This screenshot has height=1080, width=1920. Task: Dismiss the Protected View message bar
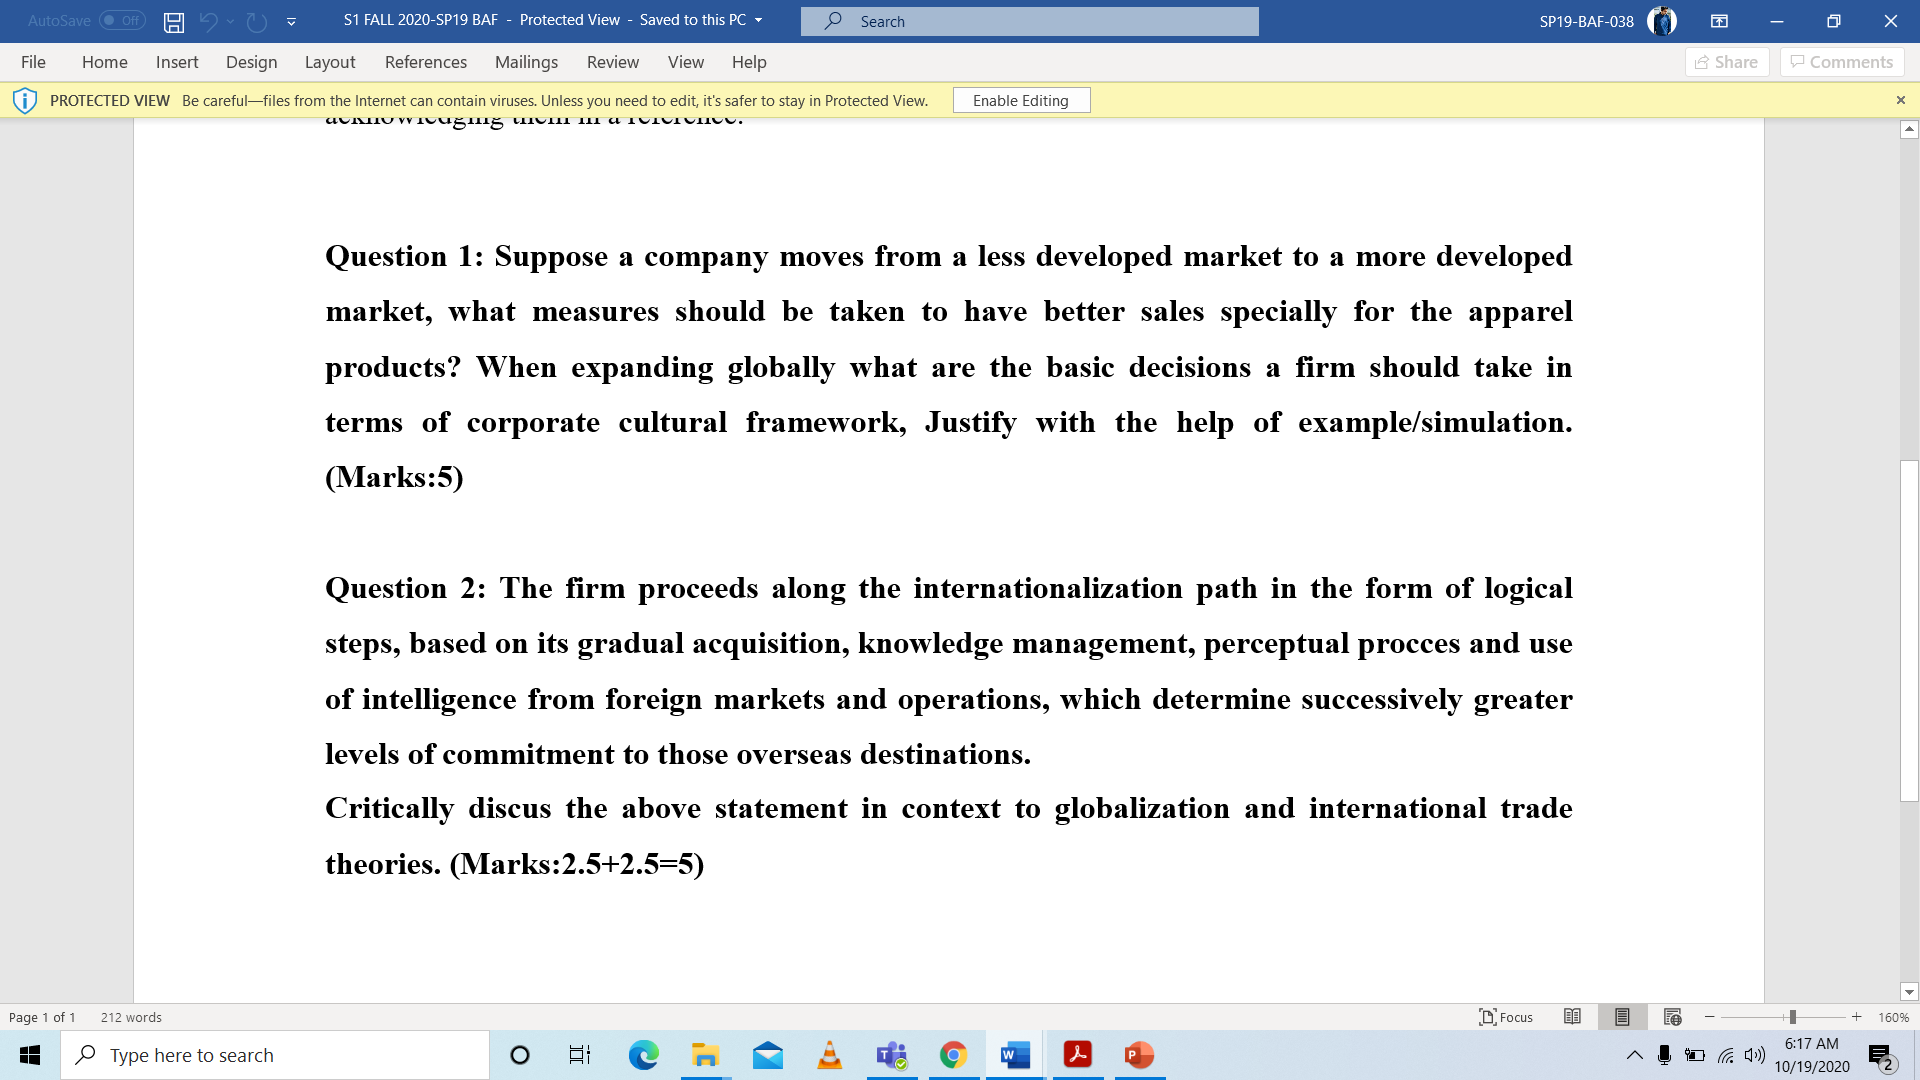tap(1900, 100)
